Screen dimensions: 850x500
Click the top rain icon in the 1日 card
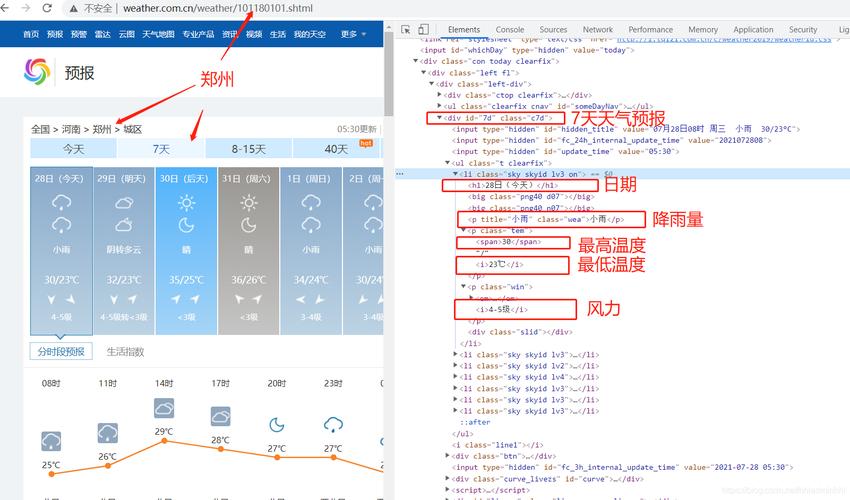click(311, 203)
